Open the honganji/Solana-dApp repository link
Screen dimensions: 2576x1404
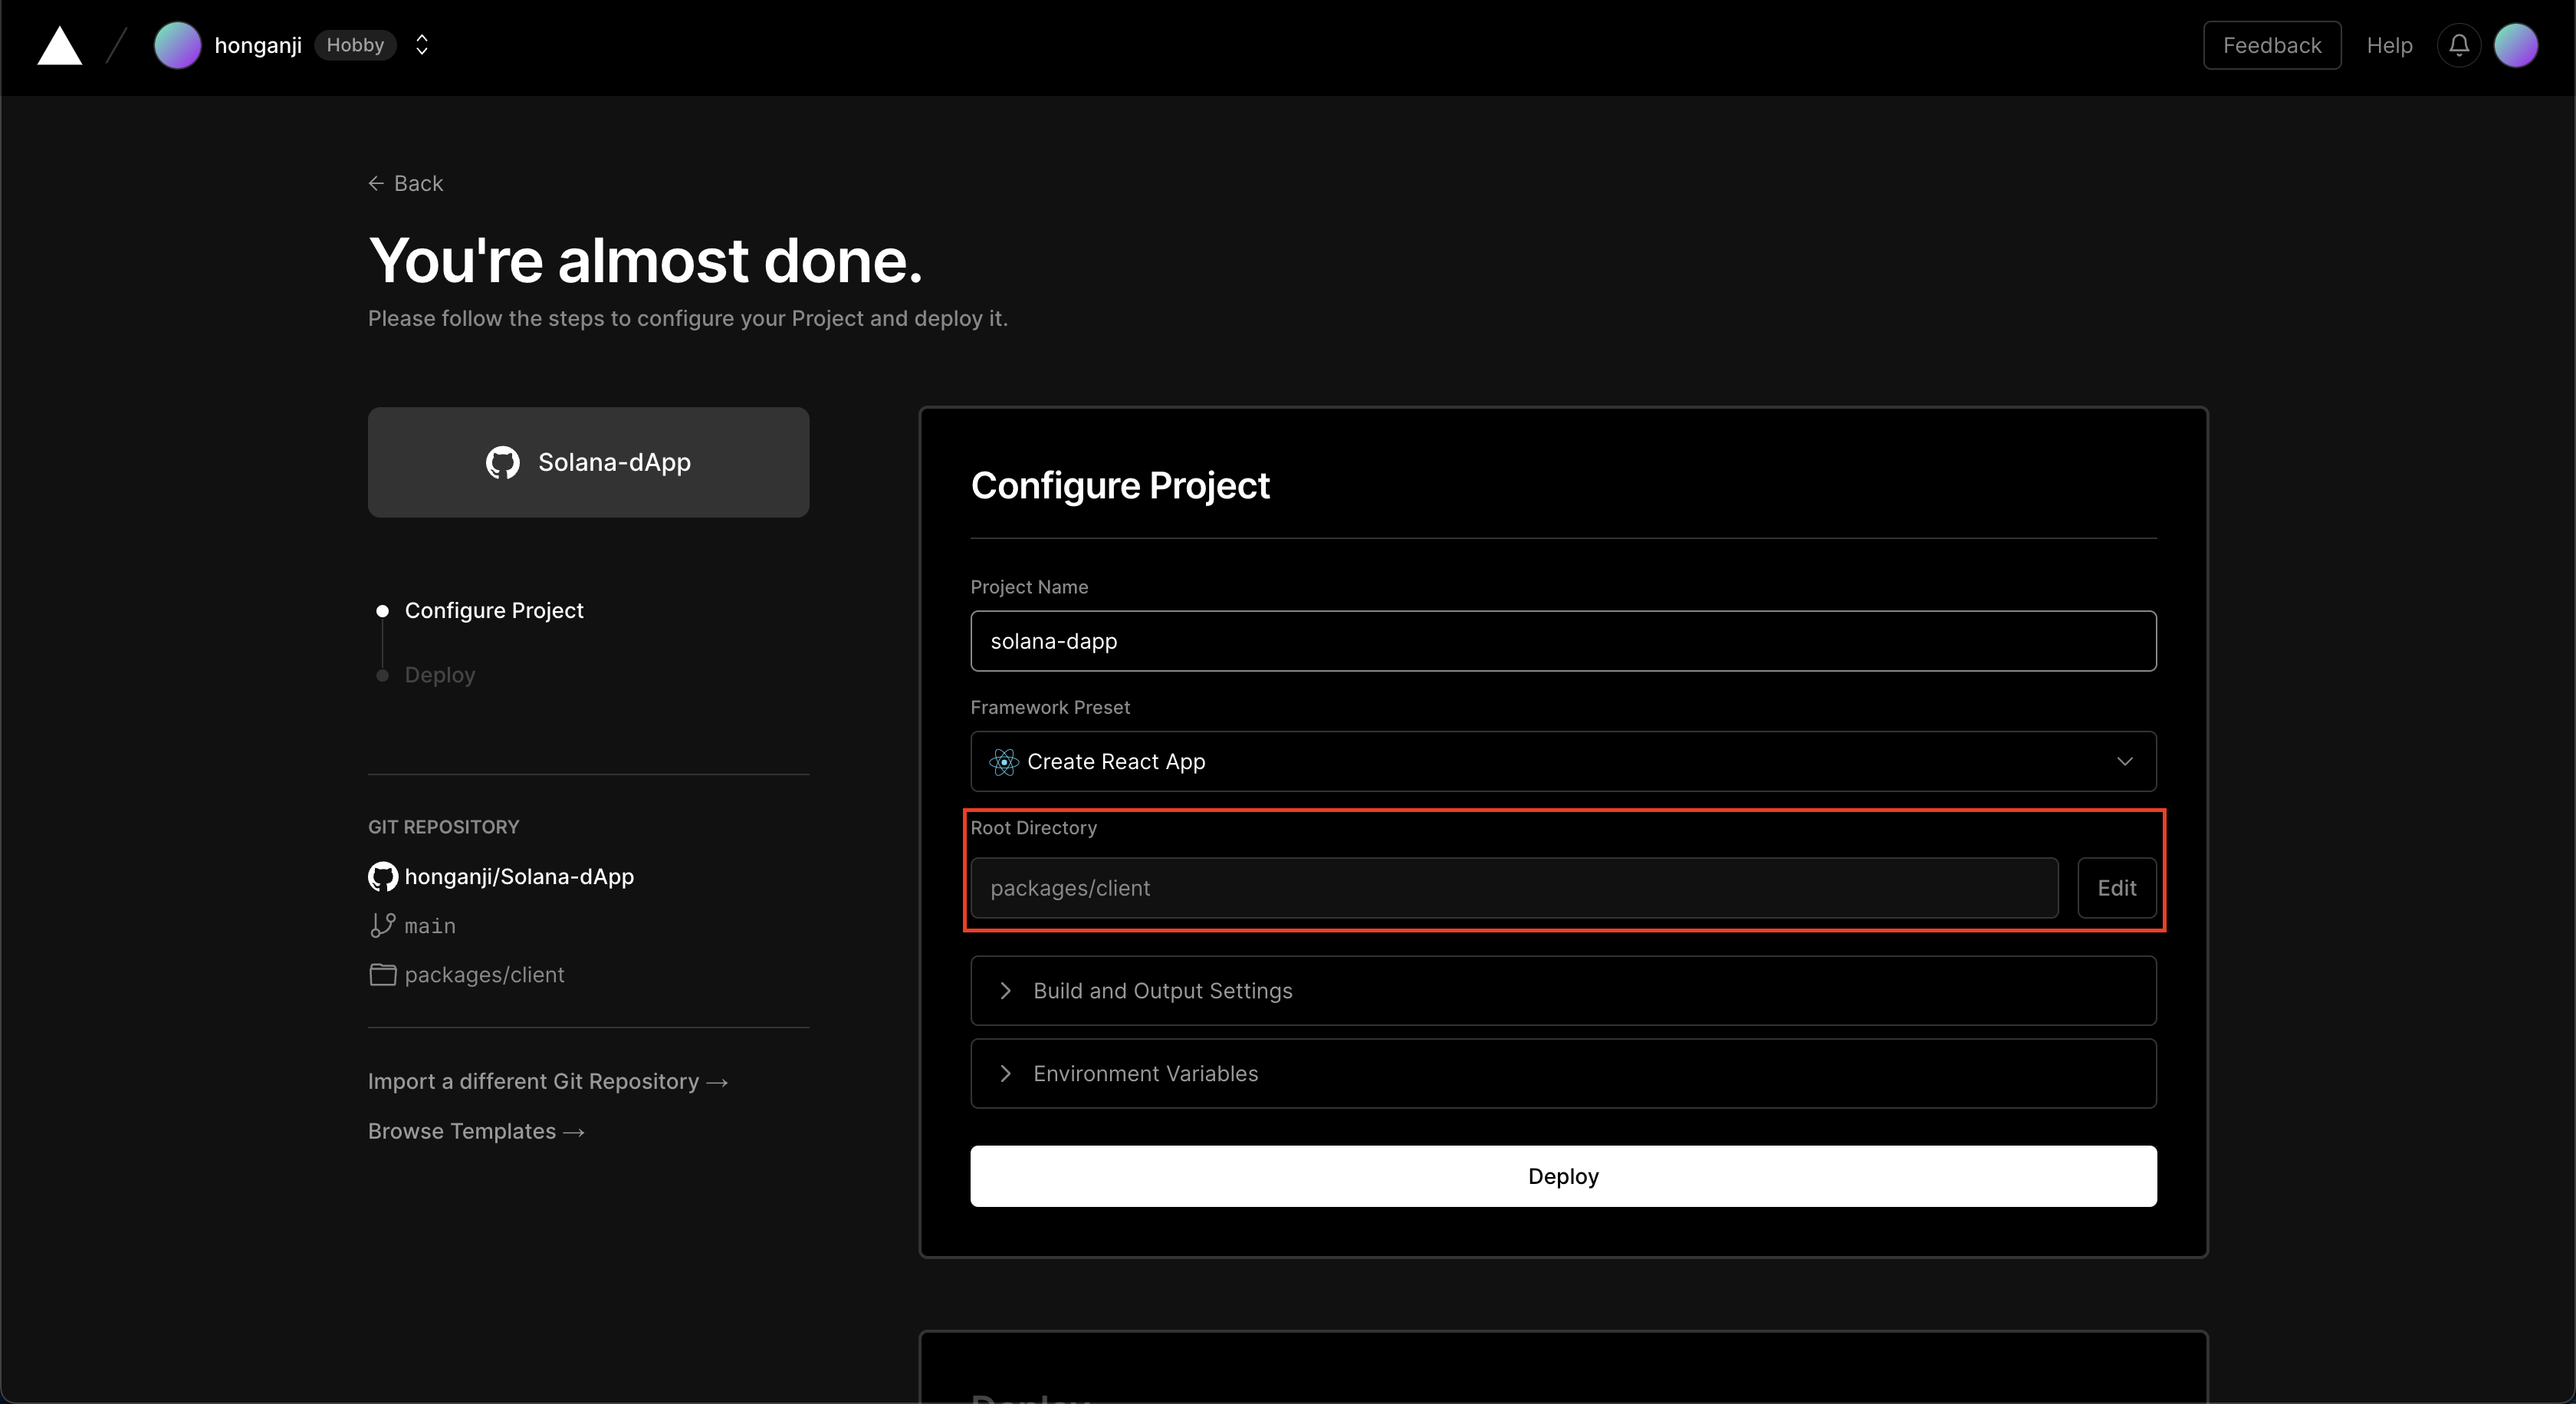519,877
